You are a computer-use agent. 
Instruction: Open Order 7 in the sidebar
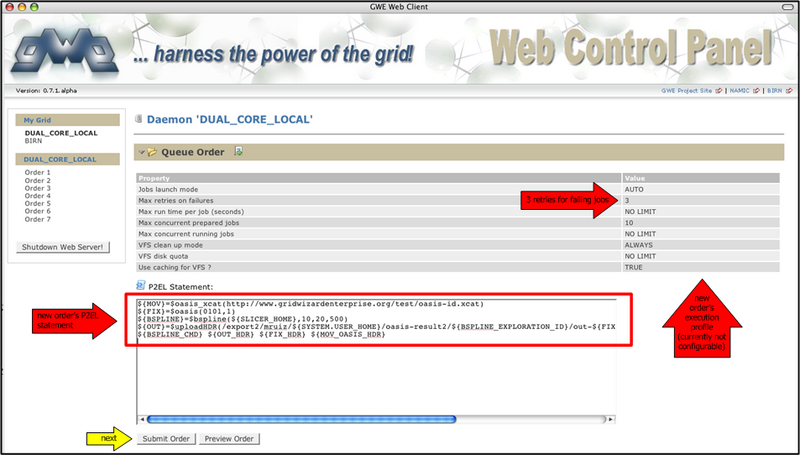pyautogui.click(x=37, y=219)
